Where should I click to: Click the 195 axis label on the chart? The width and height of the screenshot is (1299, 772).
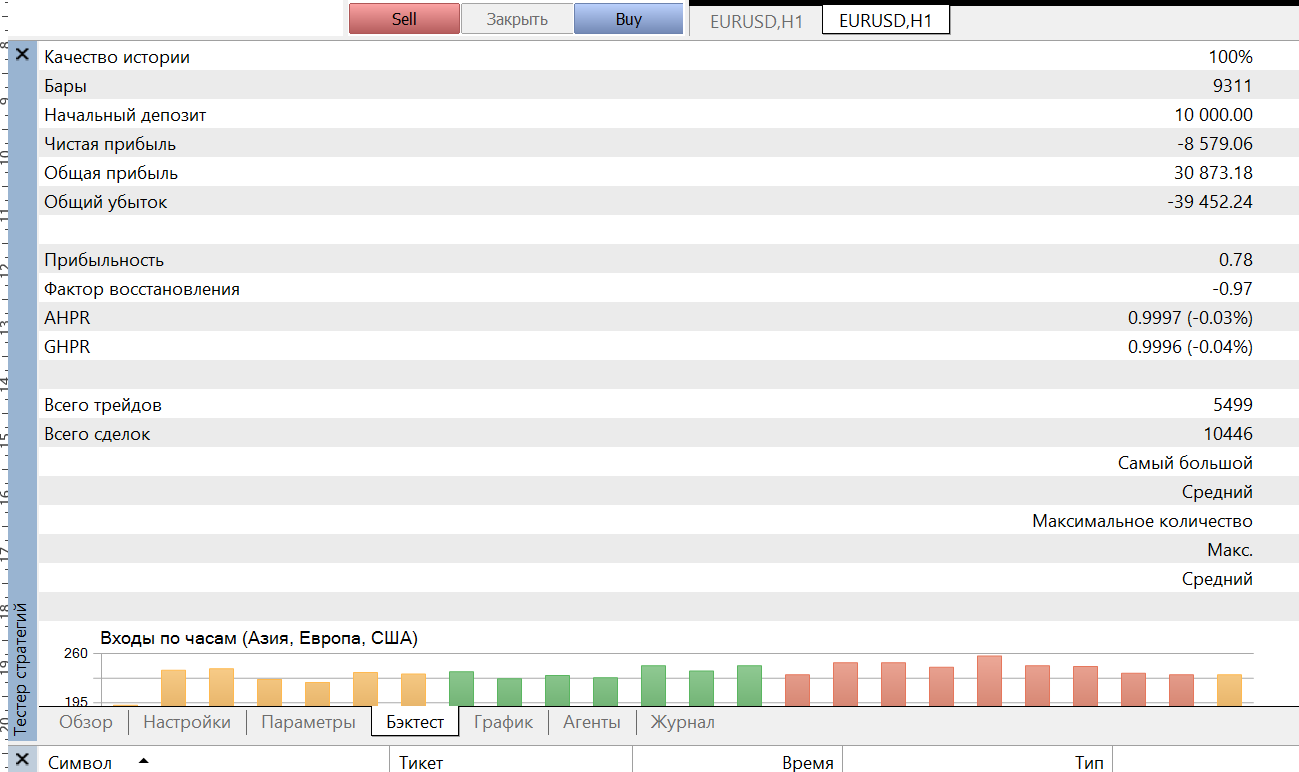(76, 702)
